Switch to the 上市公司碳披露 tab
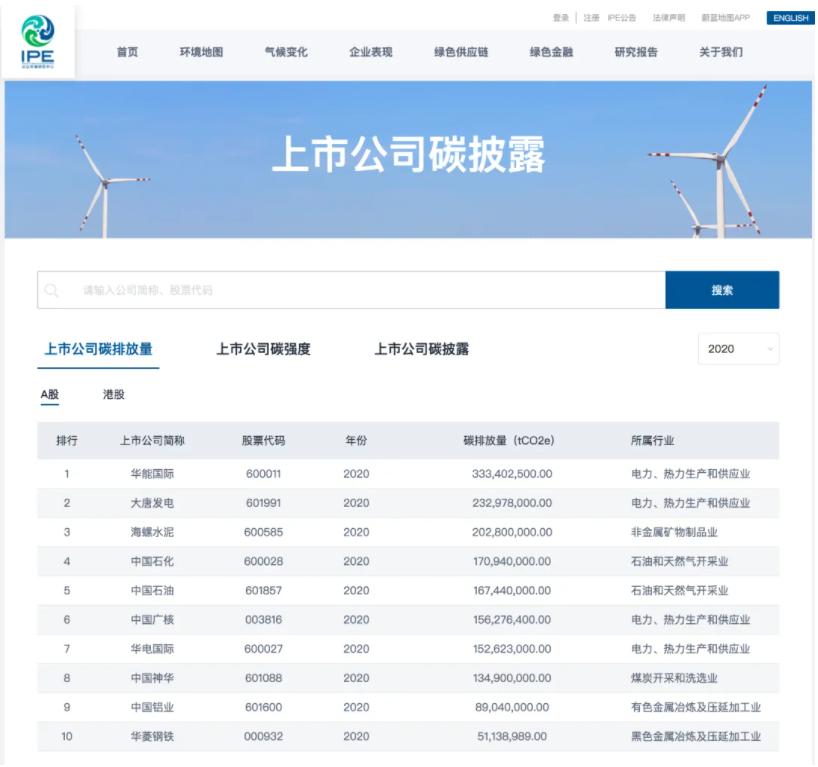 pos(422,349)
